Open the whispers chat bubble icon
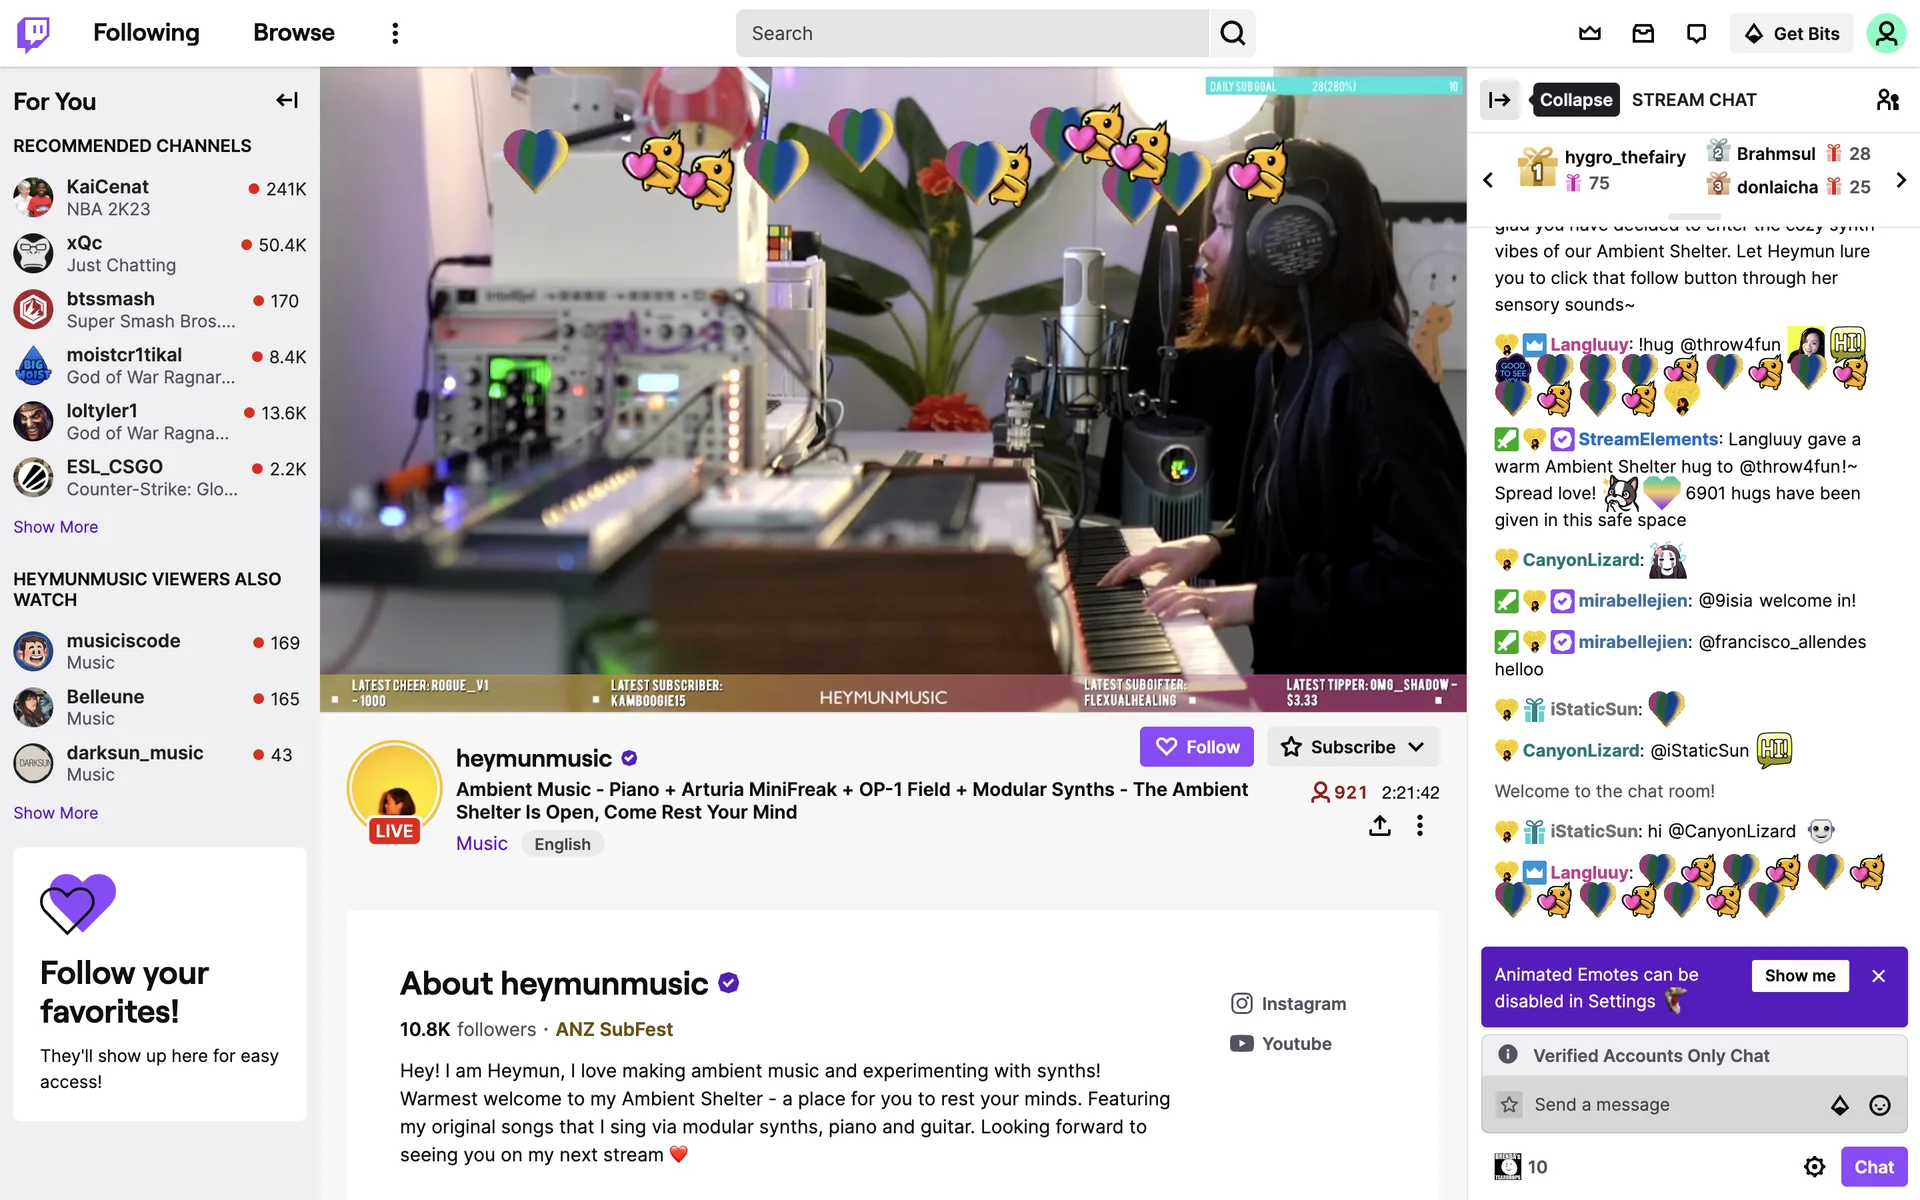Image resolution: width=1920 pixels, height=1200 pixels. [1696, 33]
